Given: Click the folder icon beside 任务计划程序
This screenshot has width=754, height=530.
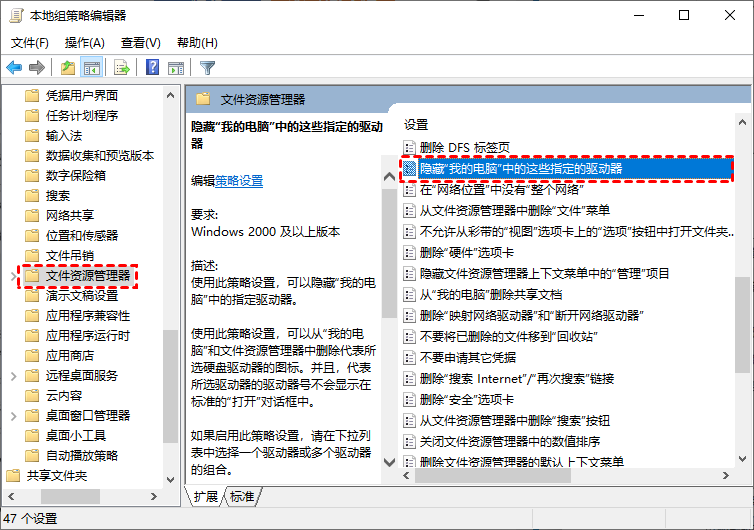Looking at the screenshot, I should click(x=32, y=115).
